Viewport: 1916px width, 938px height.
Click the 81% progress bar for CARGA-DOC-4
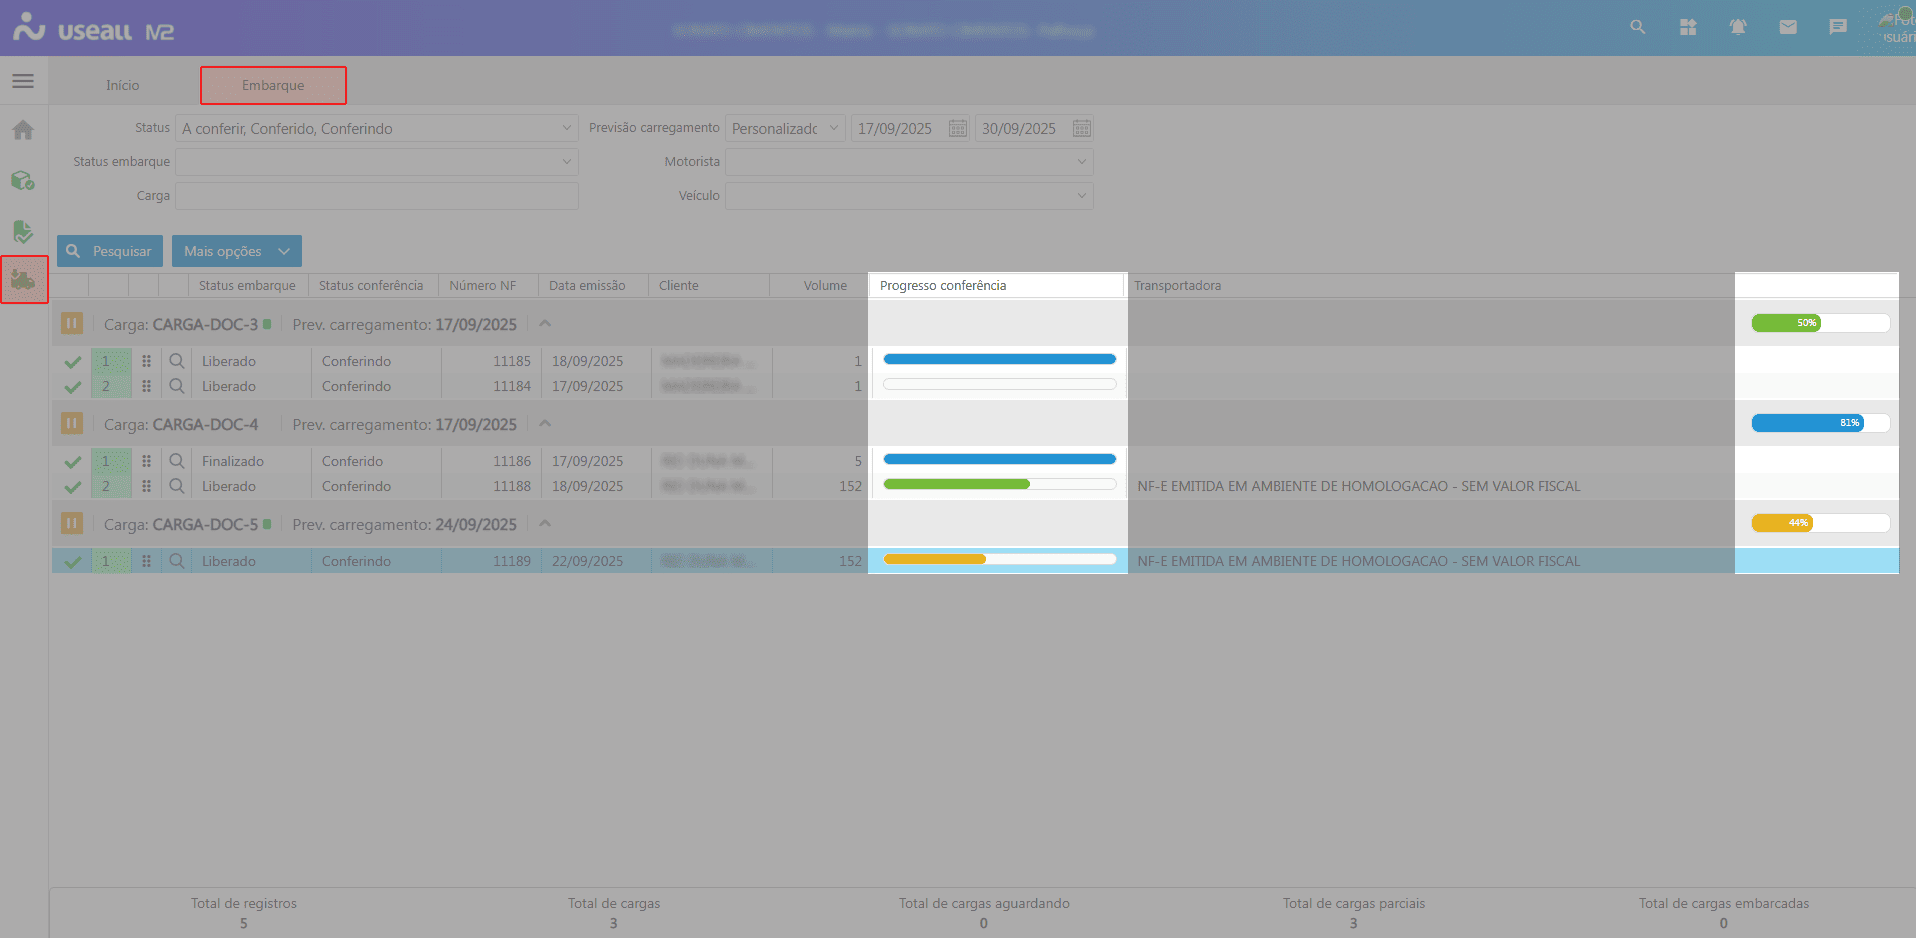point(1820,423)
